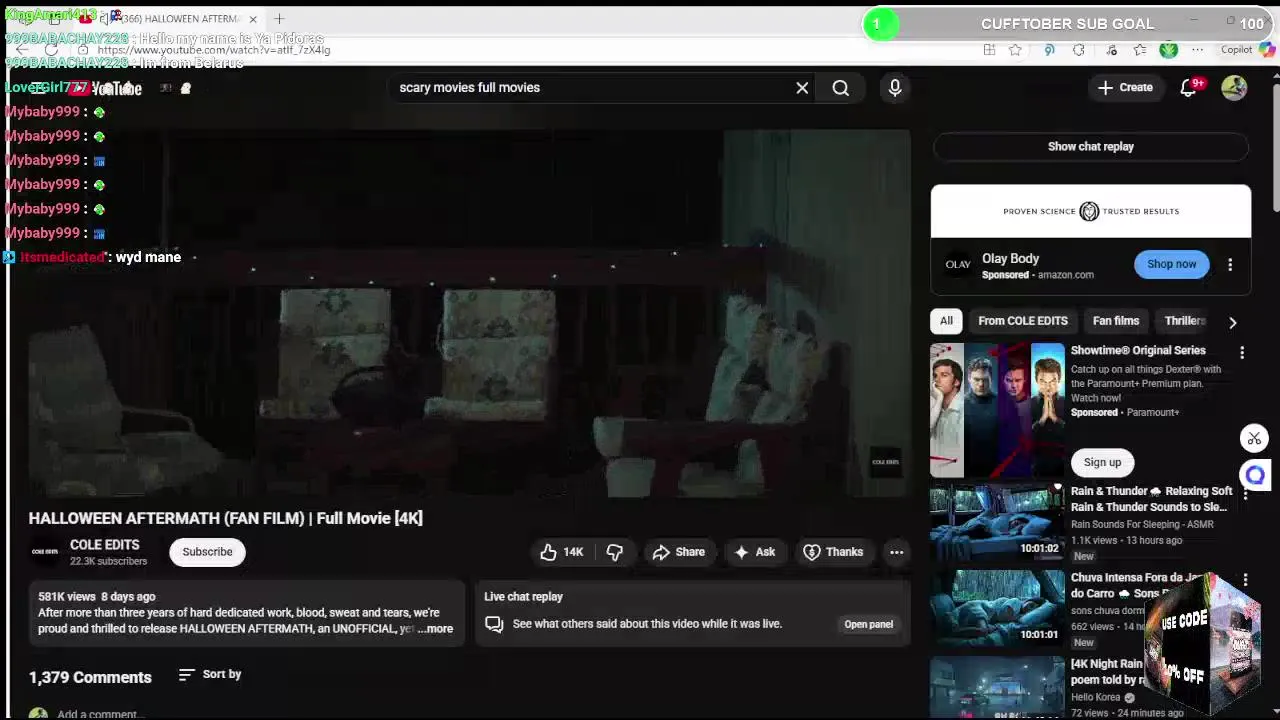The height and width of the screenshot is (720, 1280).
Task: Open the Rain & Thunder video title
Action: tap(1151, 499)
